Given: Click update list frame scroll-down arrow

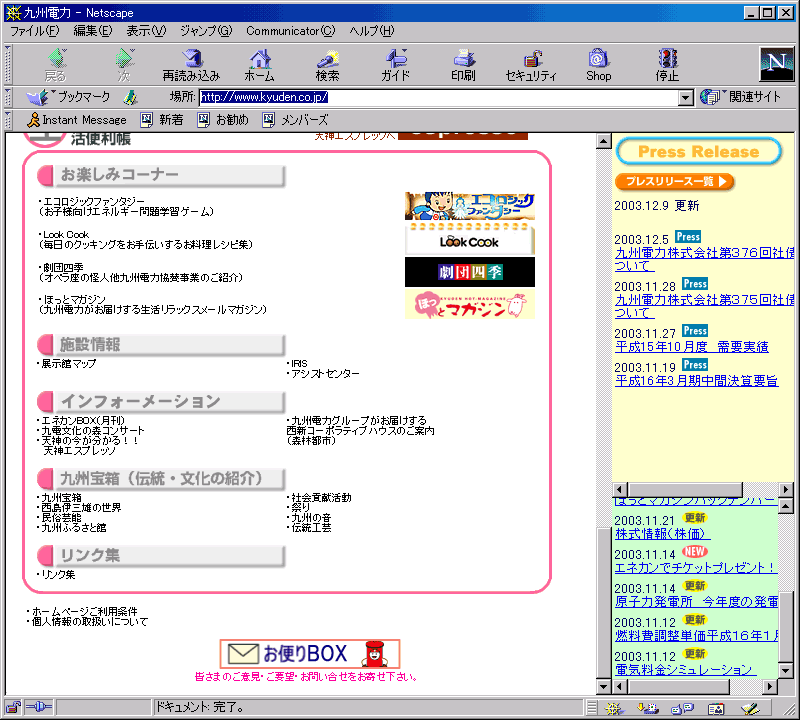Looking at the screenshot, I should (x=786, y=670).
